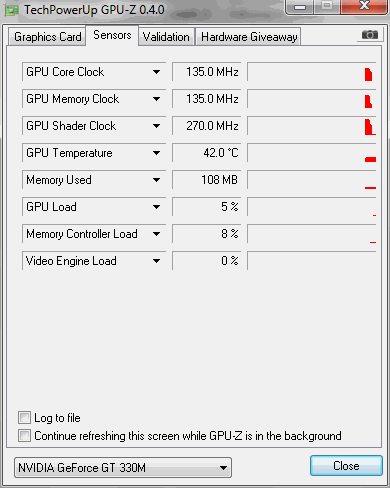Expand the GPU Load dropdown arrow
390x488 pixels.
click(x=156, y=207)
